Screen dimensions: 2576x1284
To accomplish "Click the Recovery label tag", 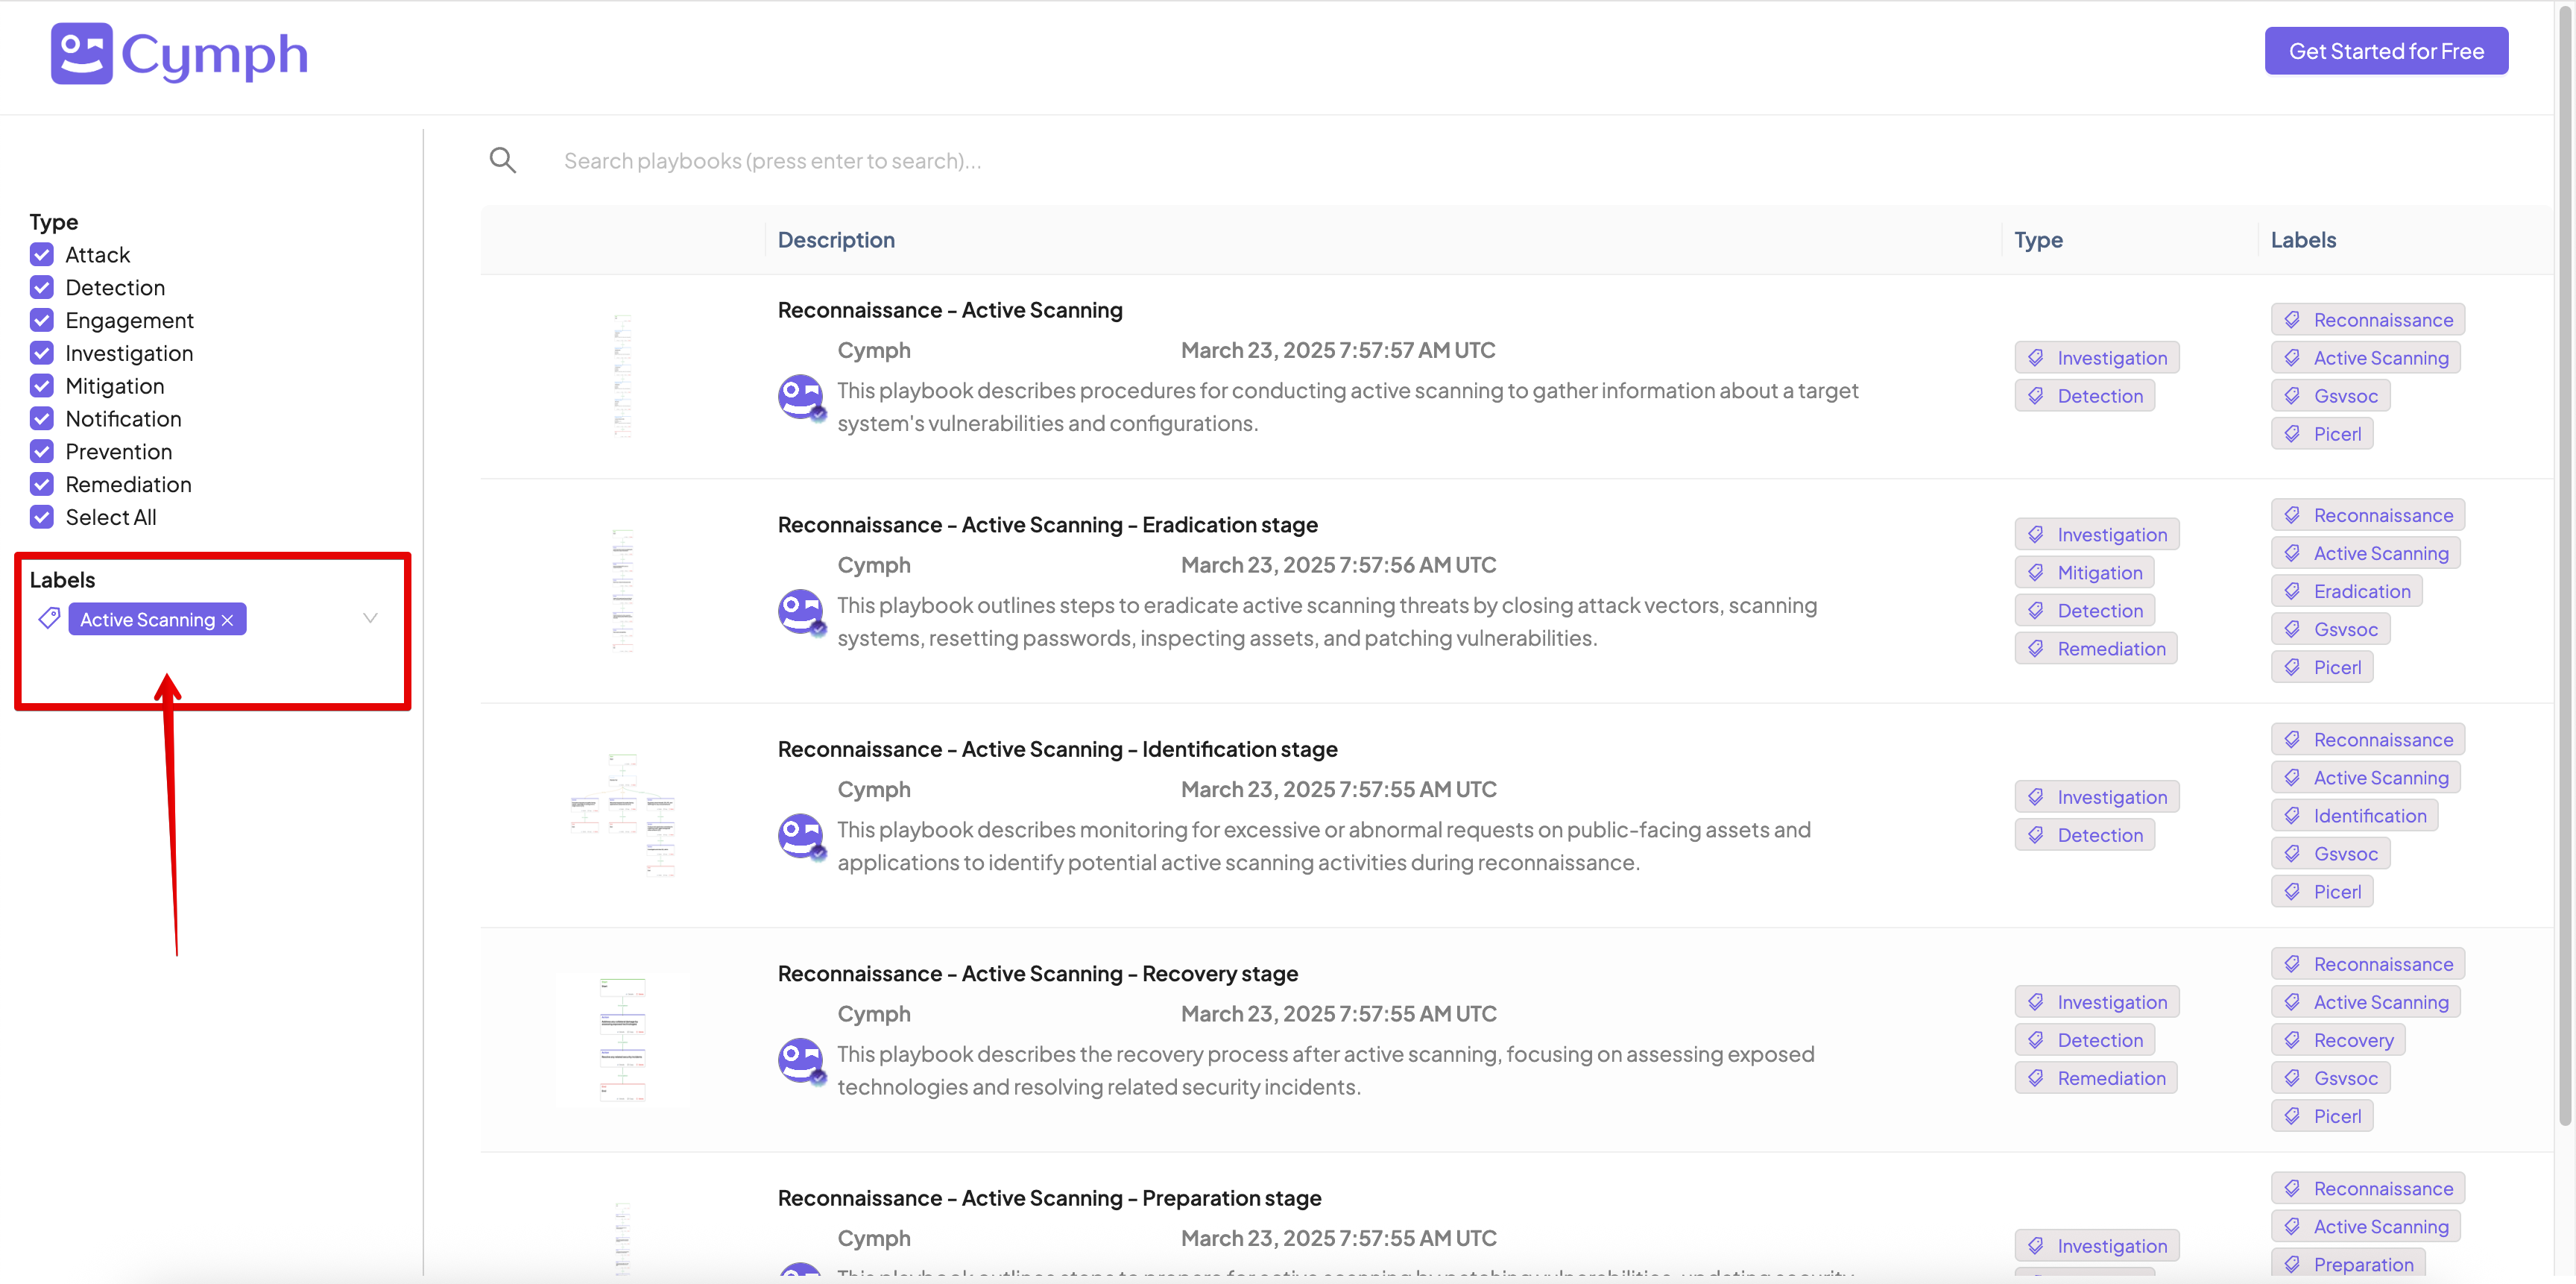I will 2338,1040.
